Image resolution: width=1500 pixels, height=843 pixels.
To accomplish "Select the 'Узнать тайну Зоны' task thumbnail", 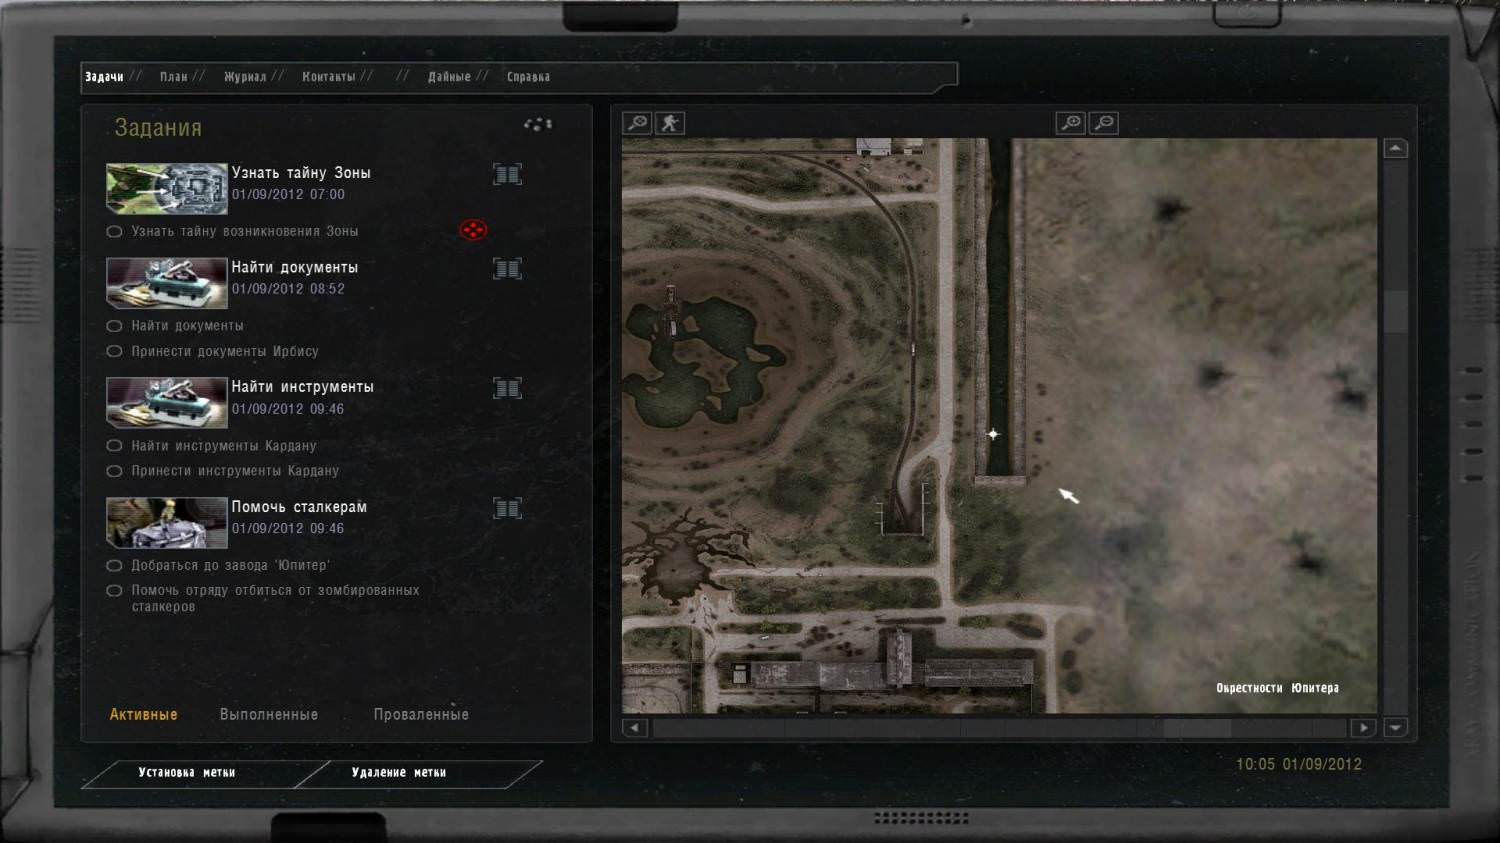I will [x=167, y=189].
